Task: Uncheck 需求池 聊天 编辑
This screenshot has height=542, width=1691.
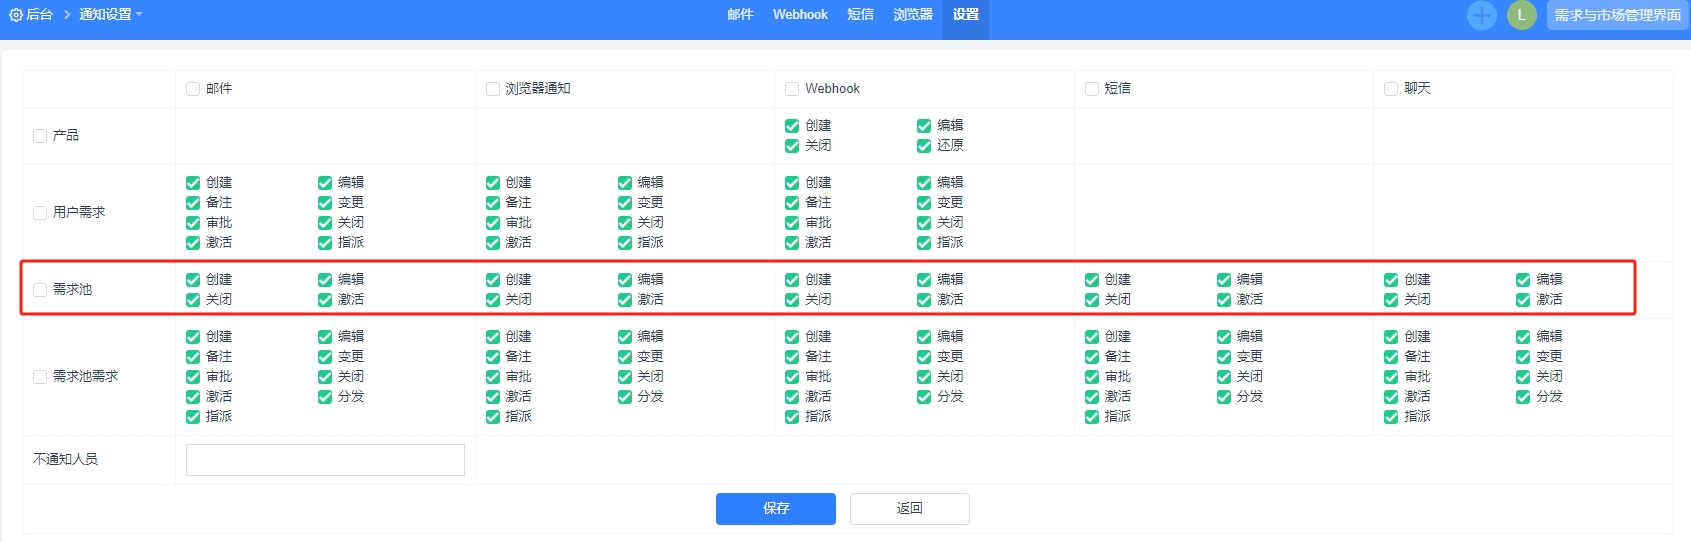Action: tap(1523, 280)
